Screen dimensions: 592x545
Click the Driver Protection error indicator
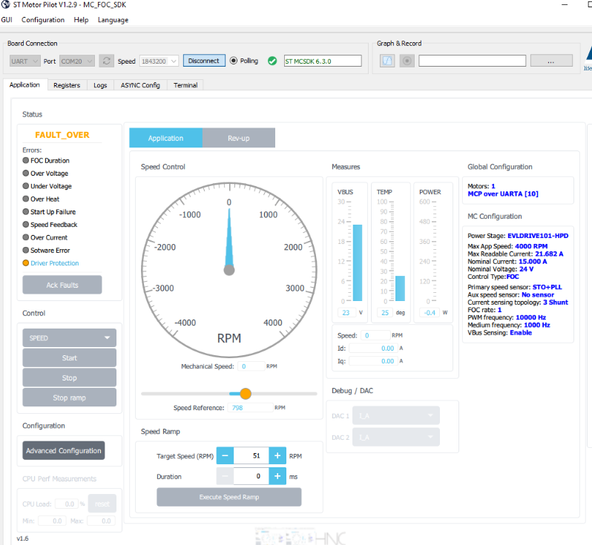click(x=26, y=263)
